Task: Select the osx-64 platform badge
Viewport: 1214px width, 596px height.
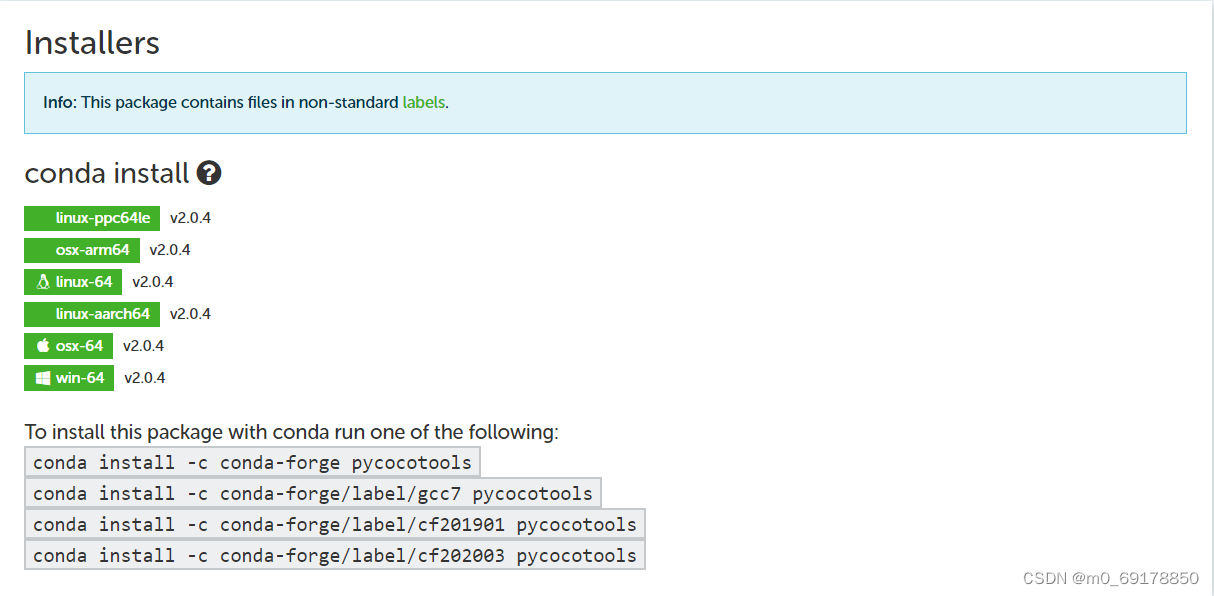Action: tap(68, 346)
